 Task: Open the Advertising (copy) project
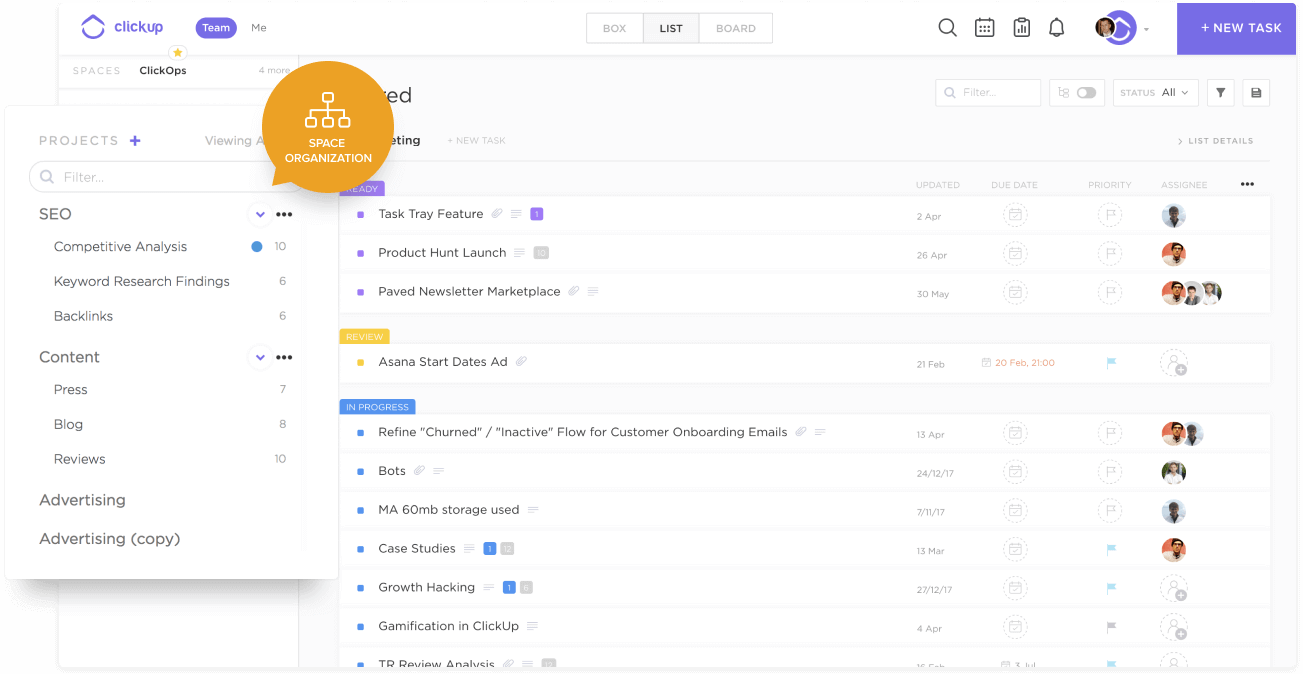pyautogui.click(x=109, y=539)
